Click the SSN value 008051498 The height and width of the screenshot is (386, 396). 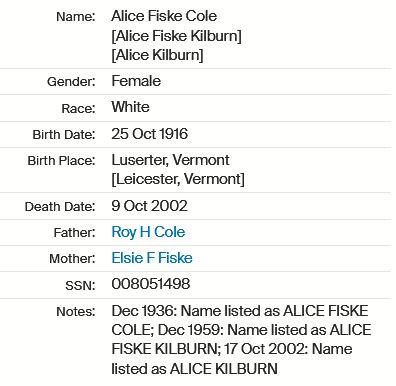[x=151, y=284]
